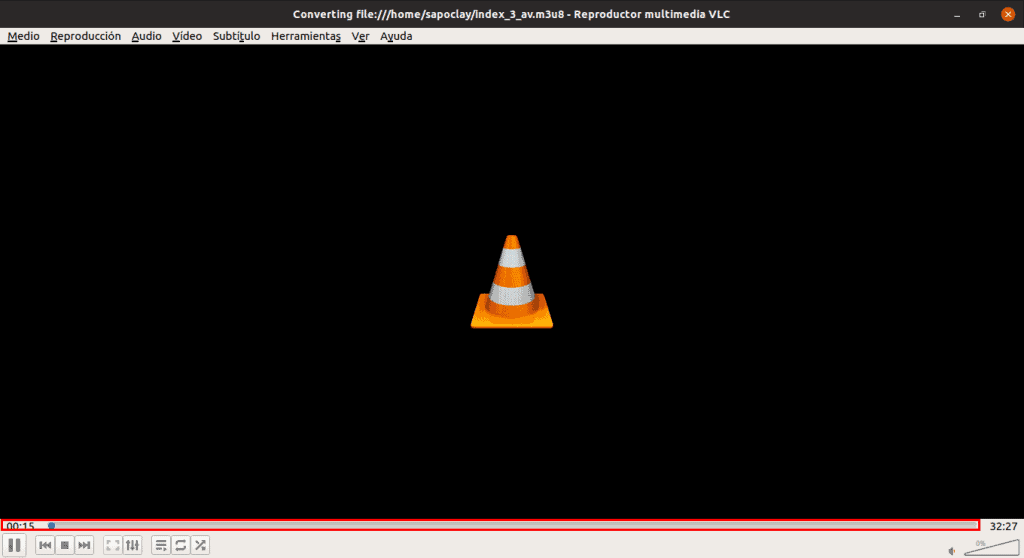Click total duration label 32:27
The height and width of the screenshot is (558, 1024).
[1003, 526]
